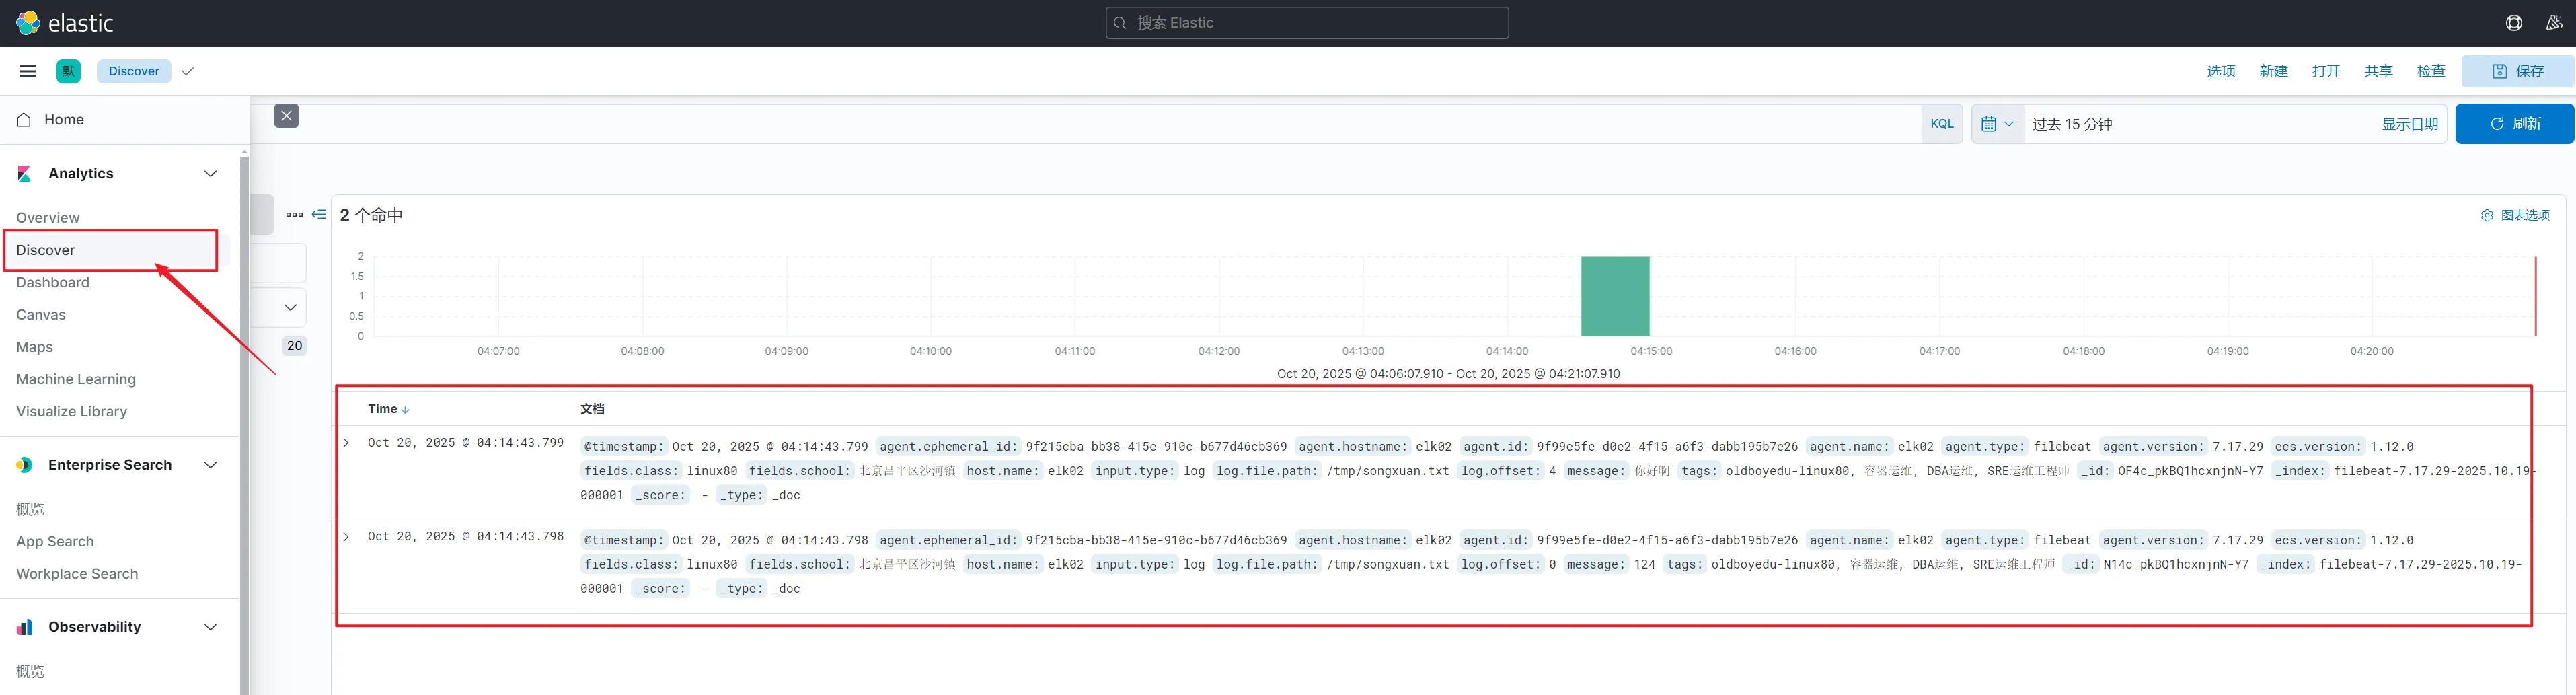Click the collapse sidebar arrow icon

pos(319,214)
